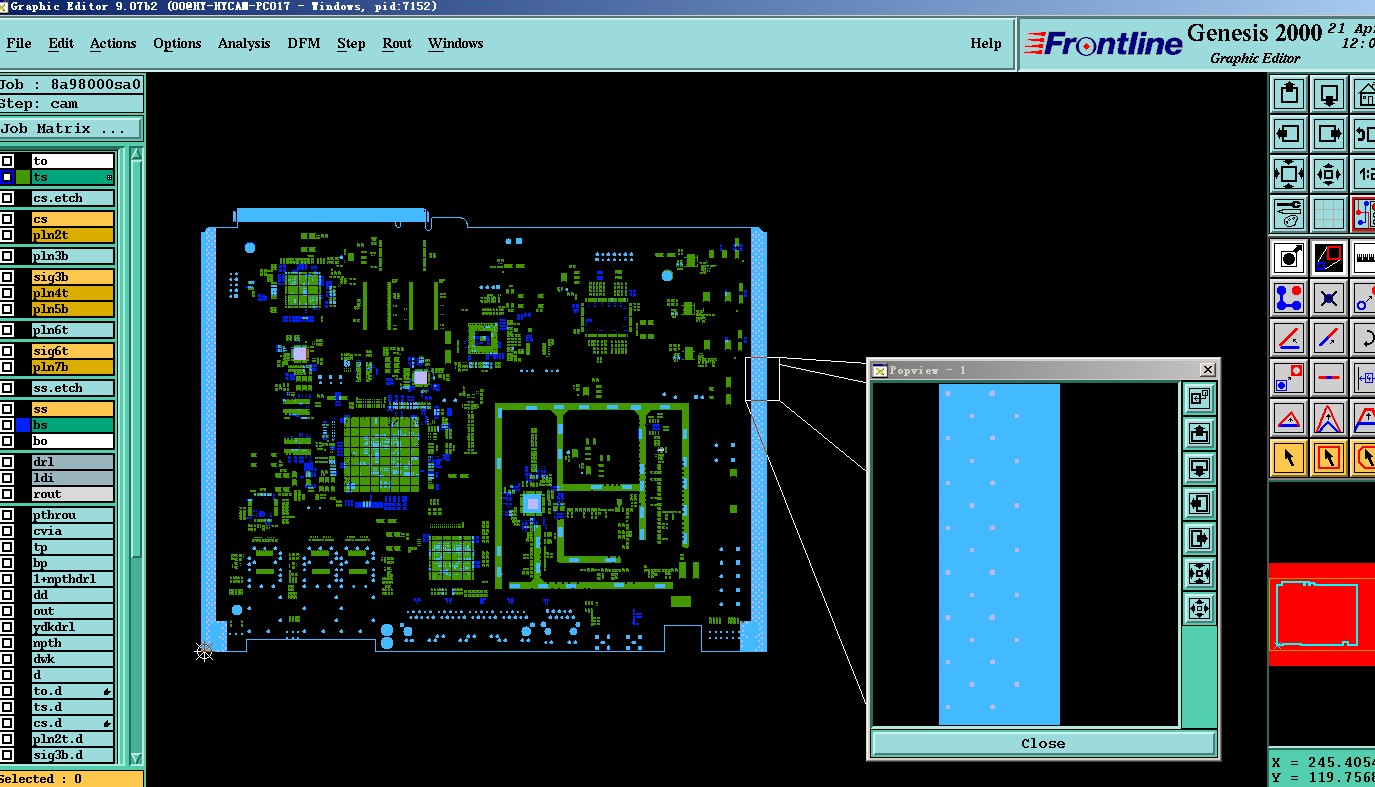This screenshot has width=1375, height=787.
Task: Click the zoom out icon in main toolbar
Action: pyautogui.click(x=1328, y=174)
